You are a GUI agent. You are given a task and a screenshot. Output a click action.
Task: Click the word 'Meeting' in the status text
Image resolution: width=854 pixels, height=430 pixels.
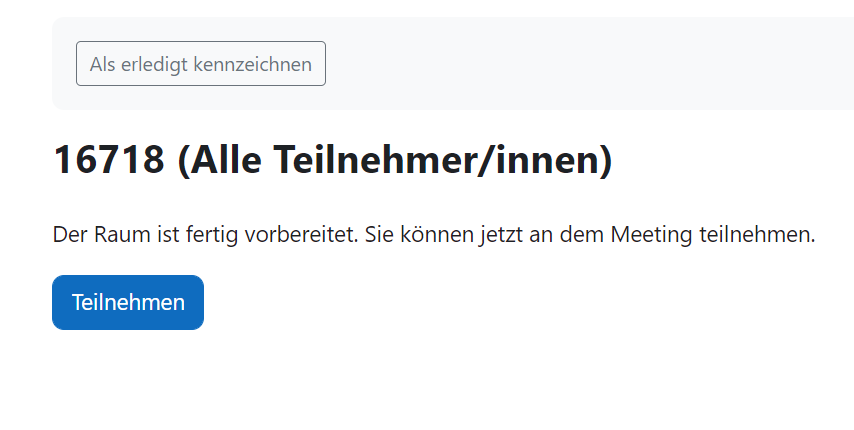pyautogui.click(x=651, y=235)
